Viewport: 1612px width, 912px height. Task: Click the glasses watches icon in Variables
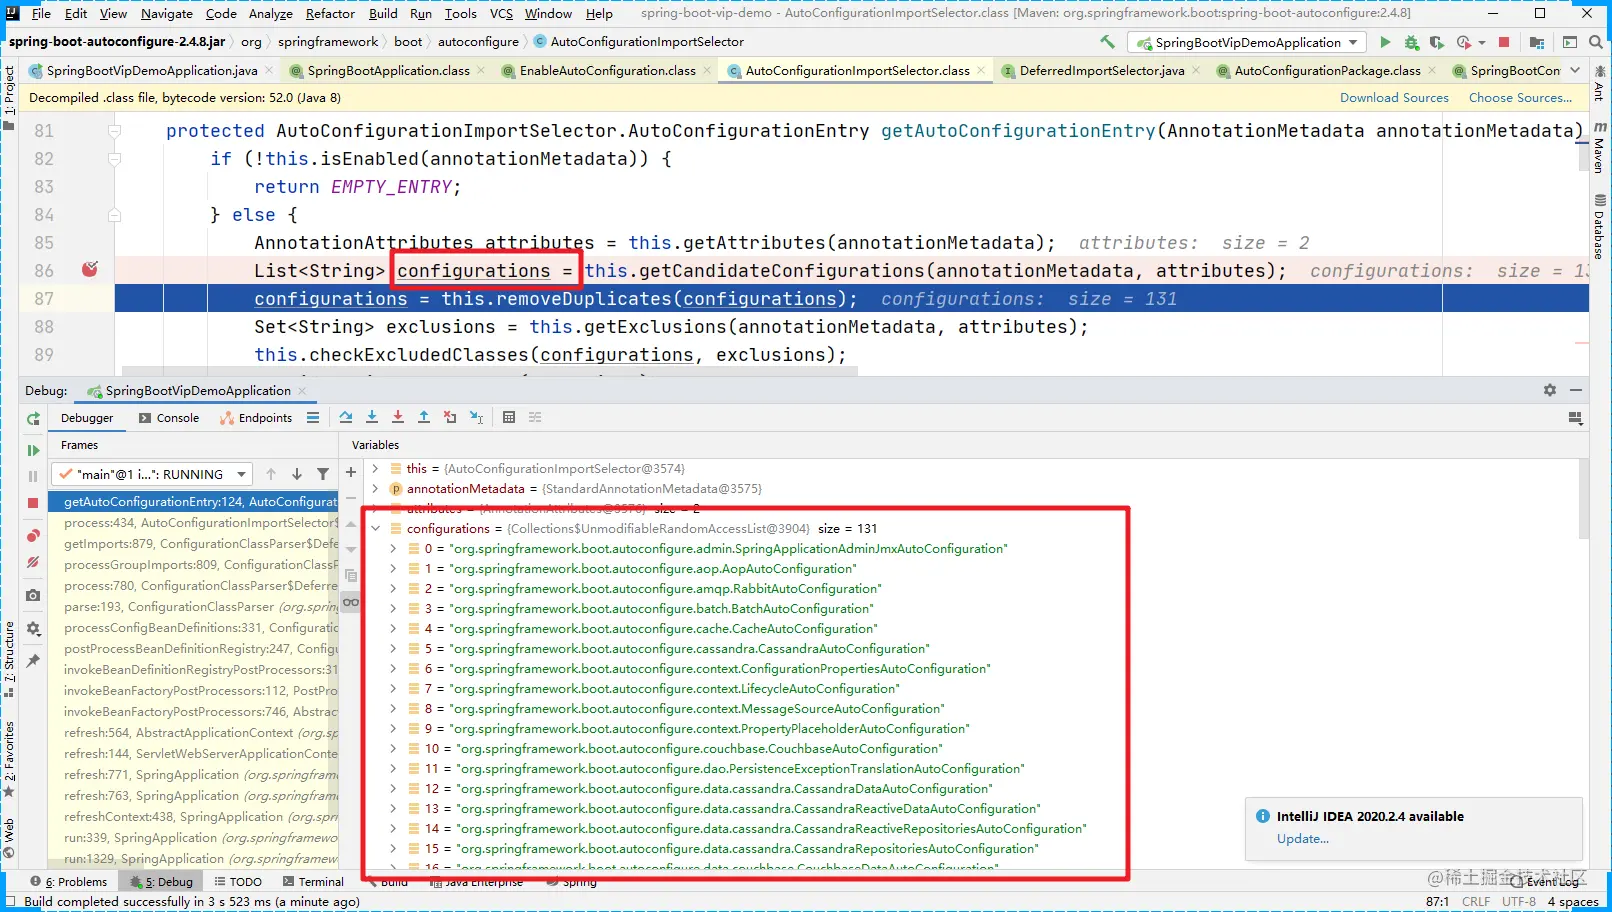pyautogui.click(x=351, y=602)
